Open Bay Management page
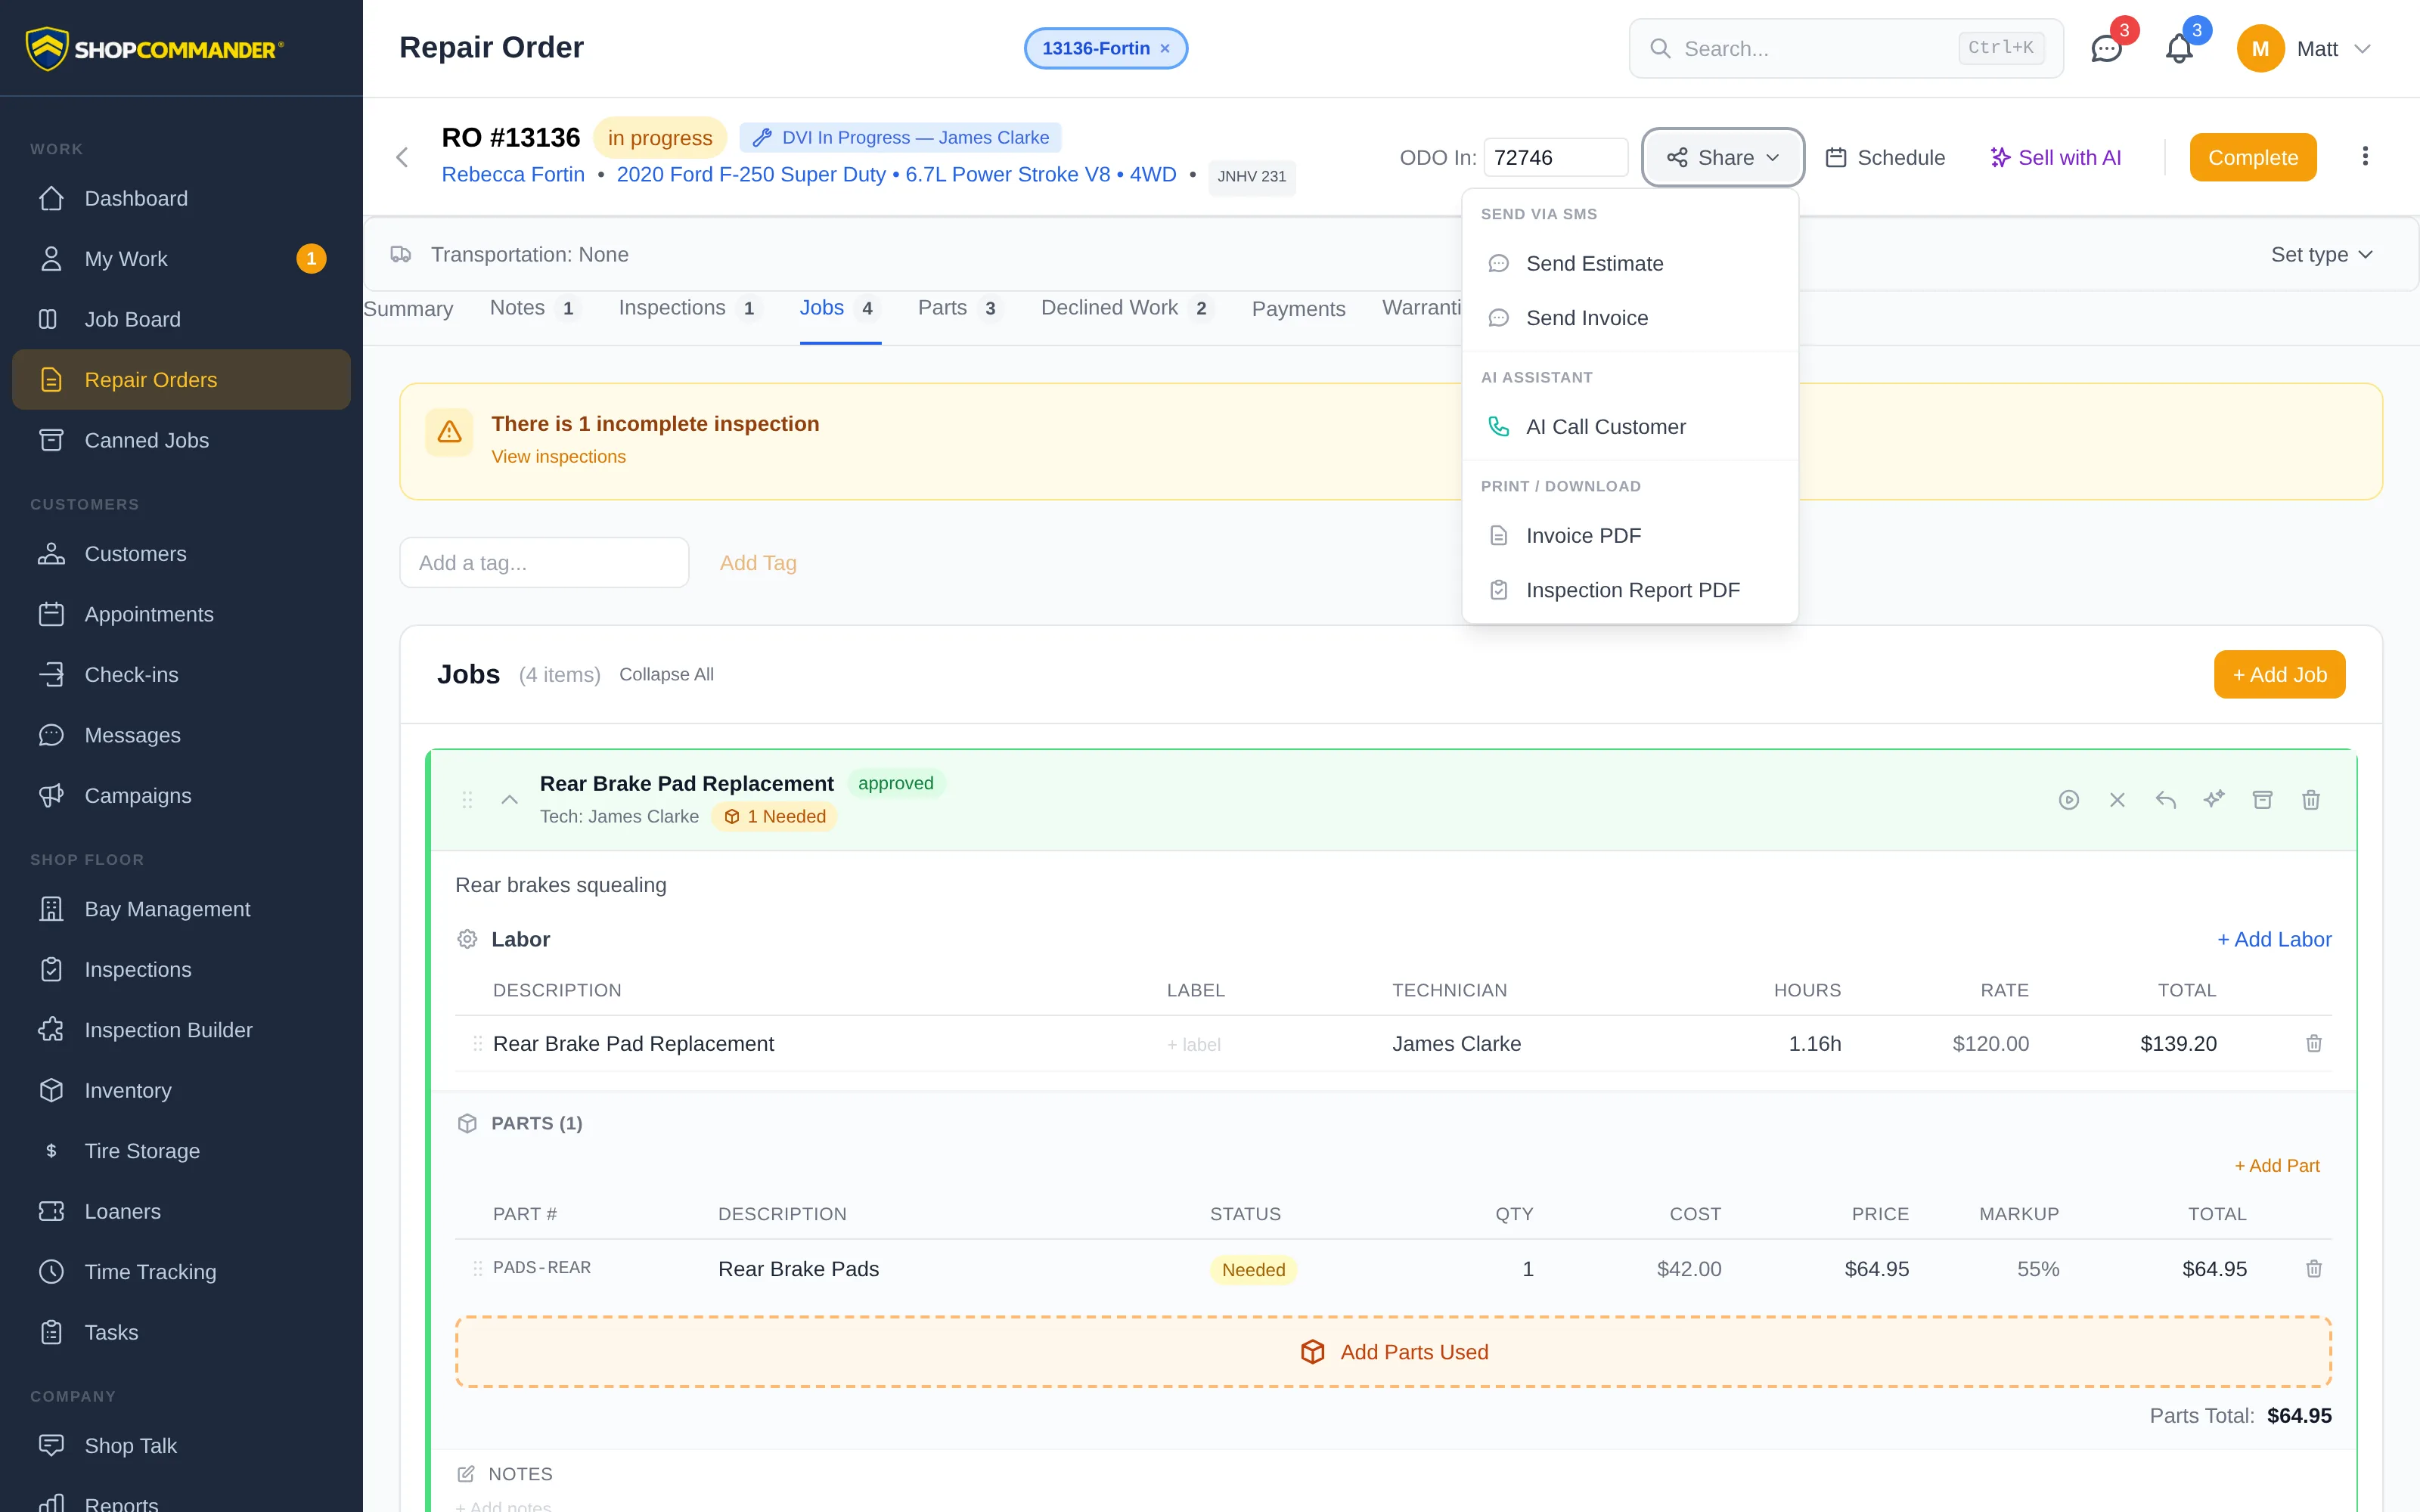Viewport: 2420px width, 1512px height. click(181, 909)
